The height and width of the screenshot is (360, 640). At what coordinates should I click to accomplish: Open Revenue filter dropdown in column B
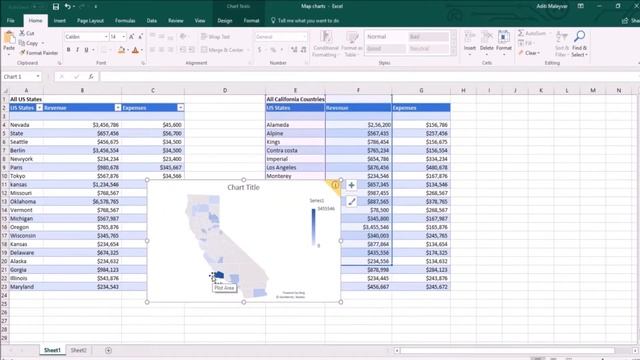118,108
